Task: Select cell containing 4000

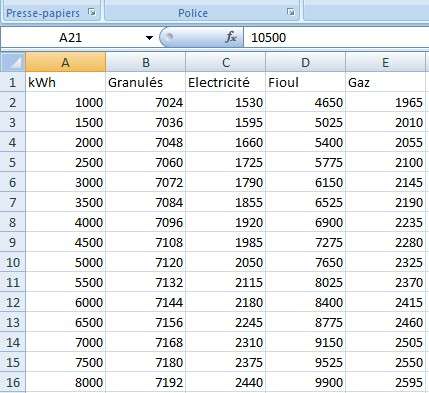Action: pos(65,222)
